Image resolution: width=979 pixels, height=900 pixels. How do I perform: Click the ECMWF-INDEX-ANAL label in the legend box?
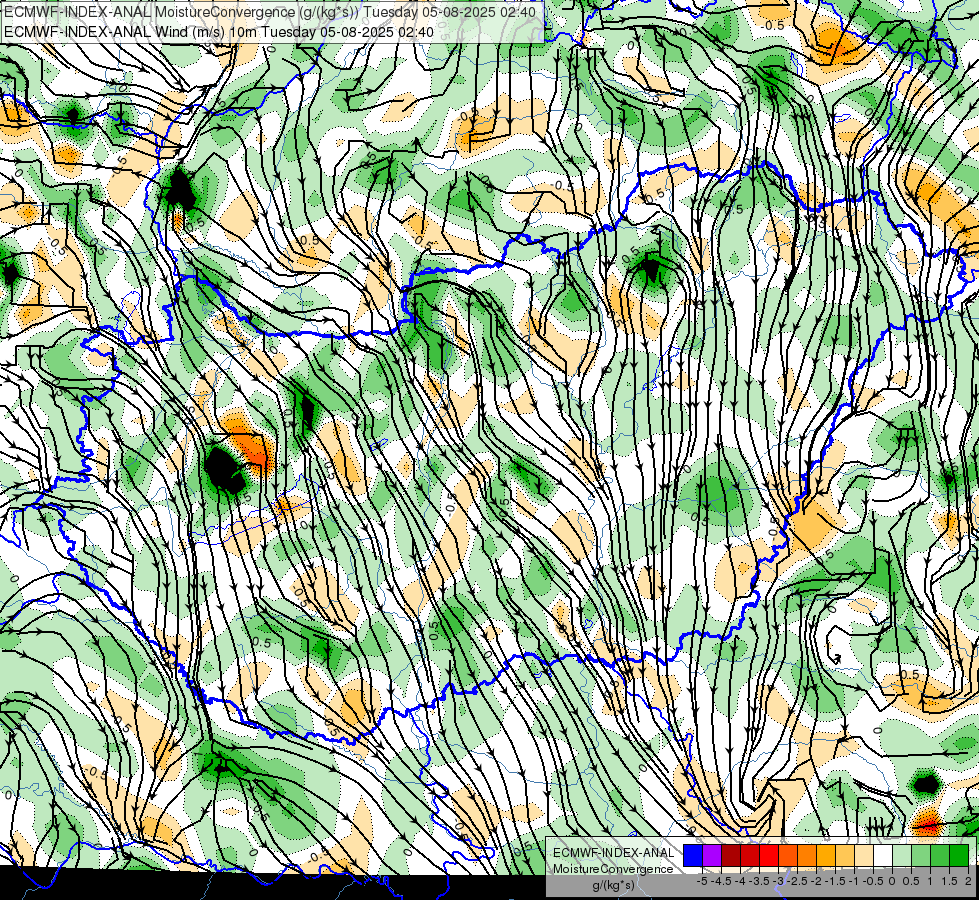click(x=613, y=853)
